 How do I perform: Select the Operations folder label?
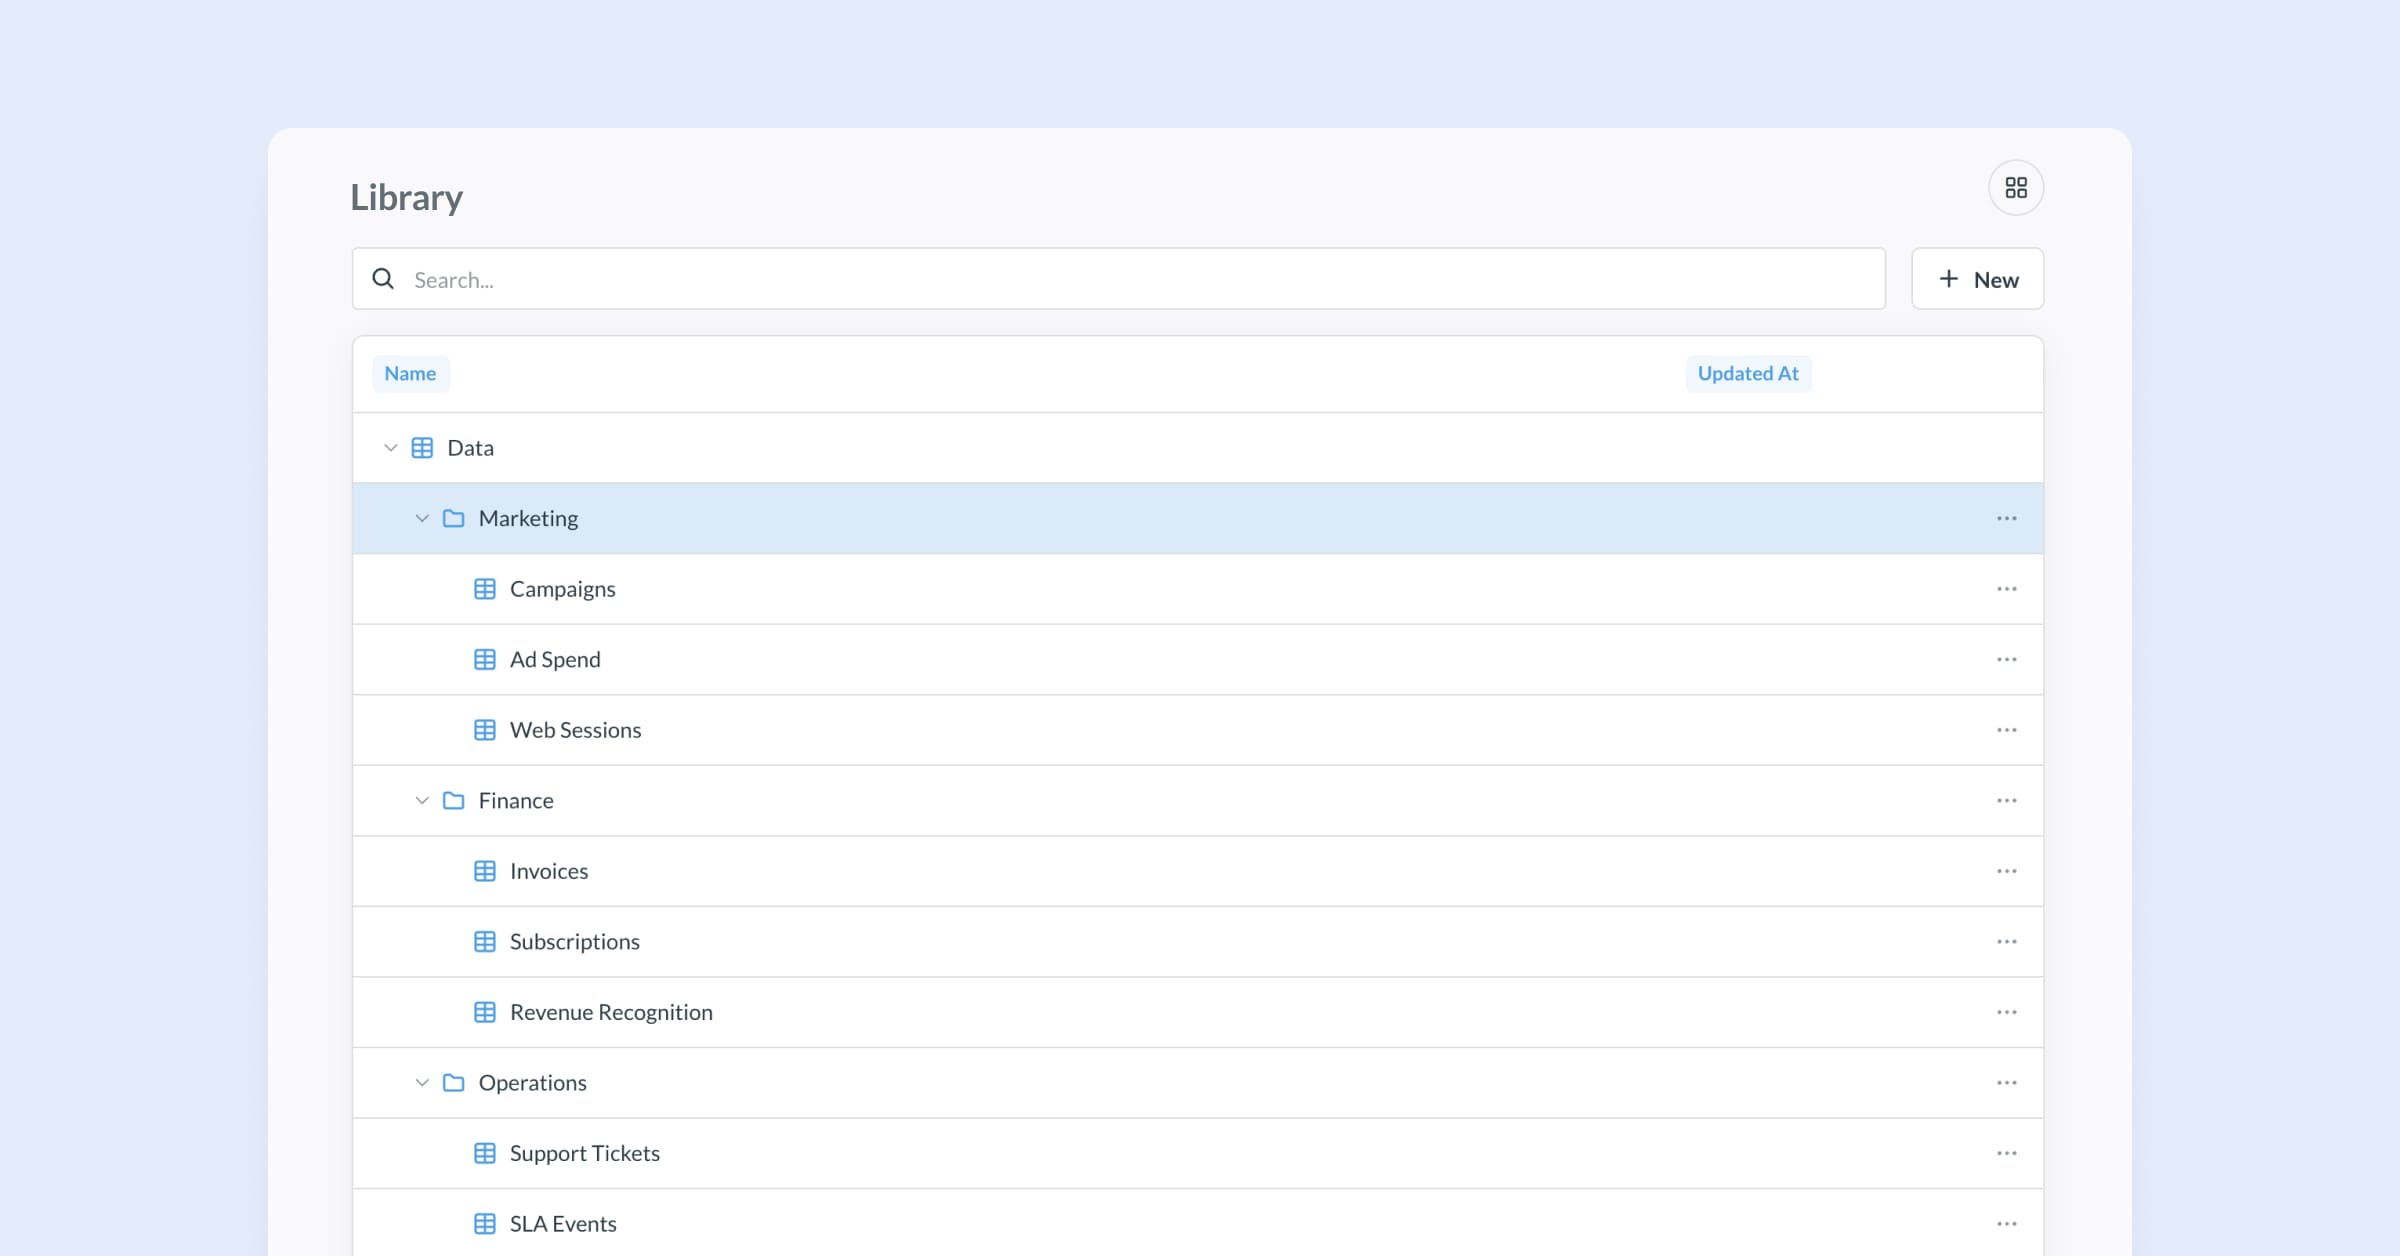(532, 1083)
